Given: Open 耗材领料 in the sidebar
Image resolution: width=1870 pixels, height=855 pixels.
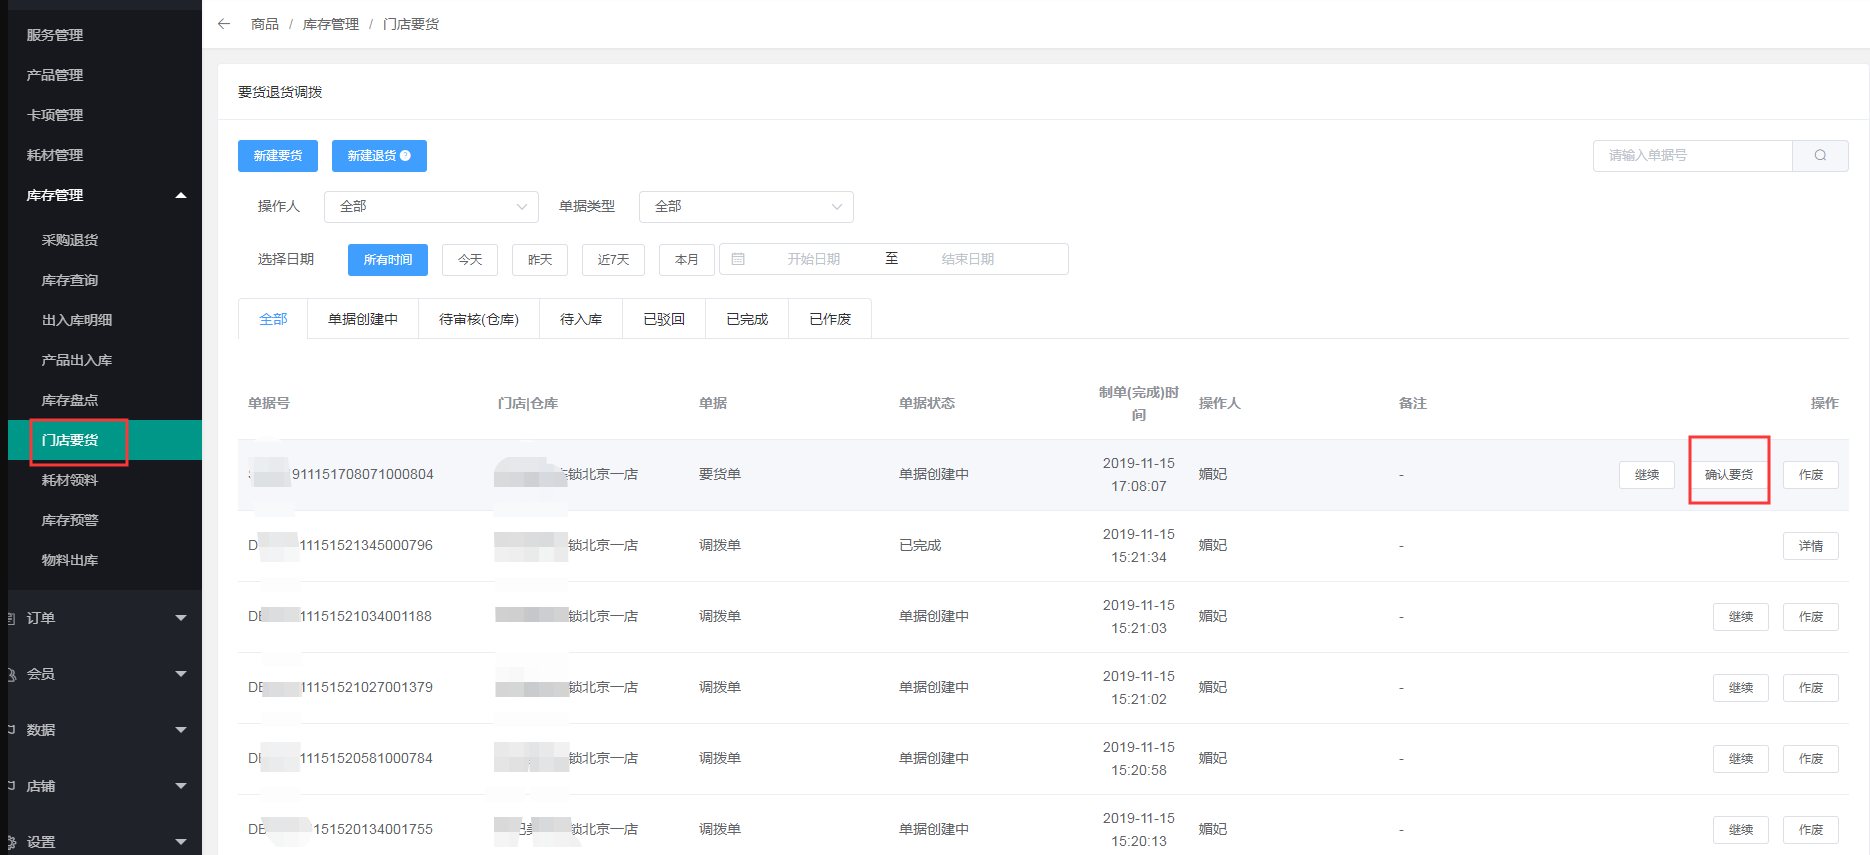Looking at the screenshot, I should coord(105,480).
